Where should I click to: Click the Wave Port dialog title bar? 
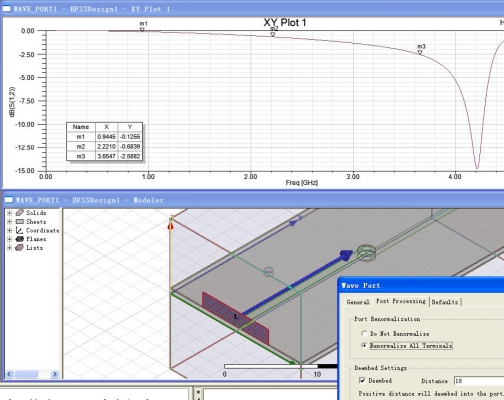click(x=421, y=286)
